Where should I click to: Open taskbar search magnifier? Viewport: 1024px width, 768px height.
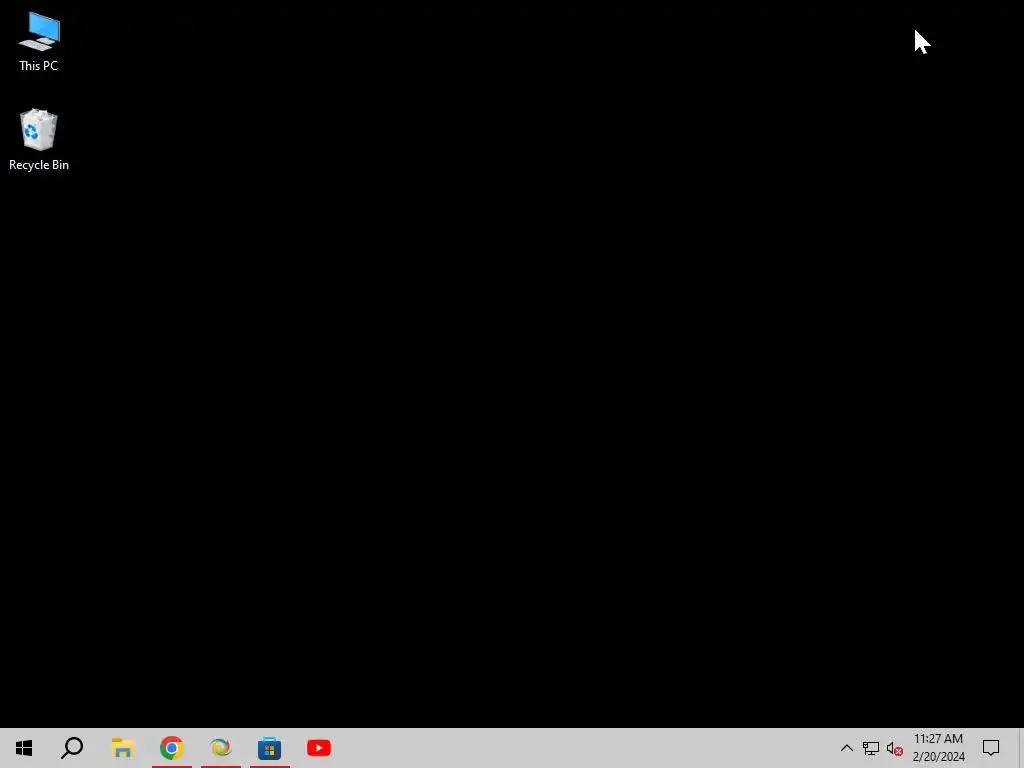pos(72,748)
